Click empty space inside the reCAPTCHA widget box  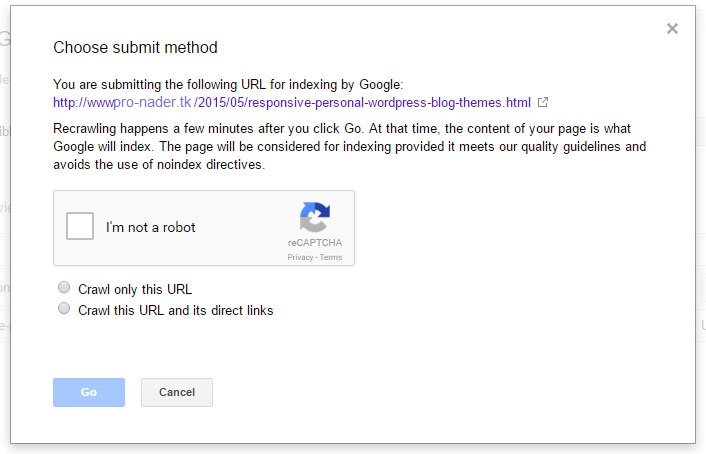point(240,250)
